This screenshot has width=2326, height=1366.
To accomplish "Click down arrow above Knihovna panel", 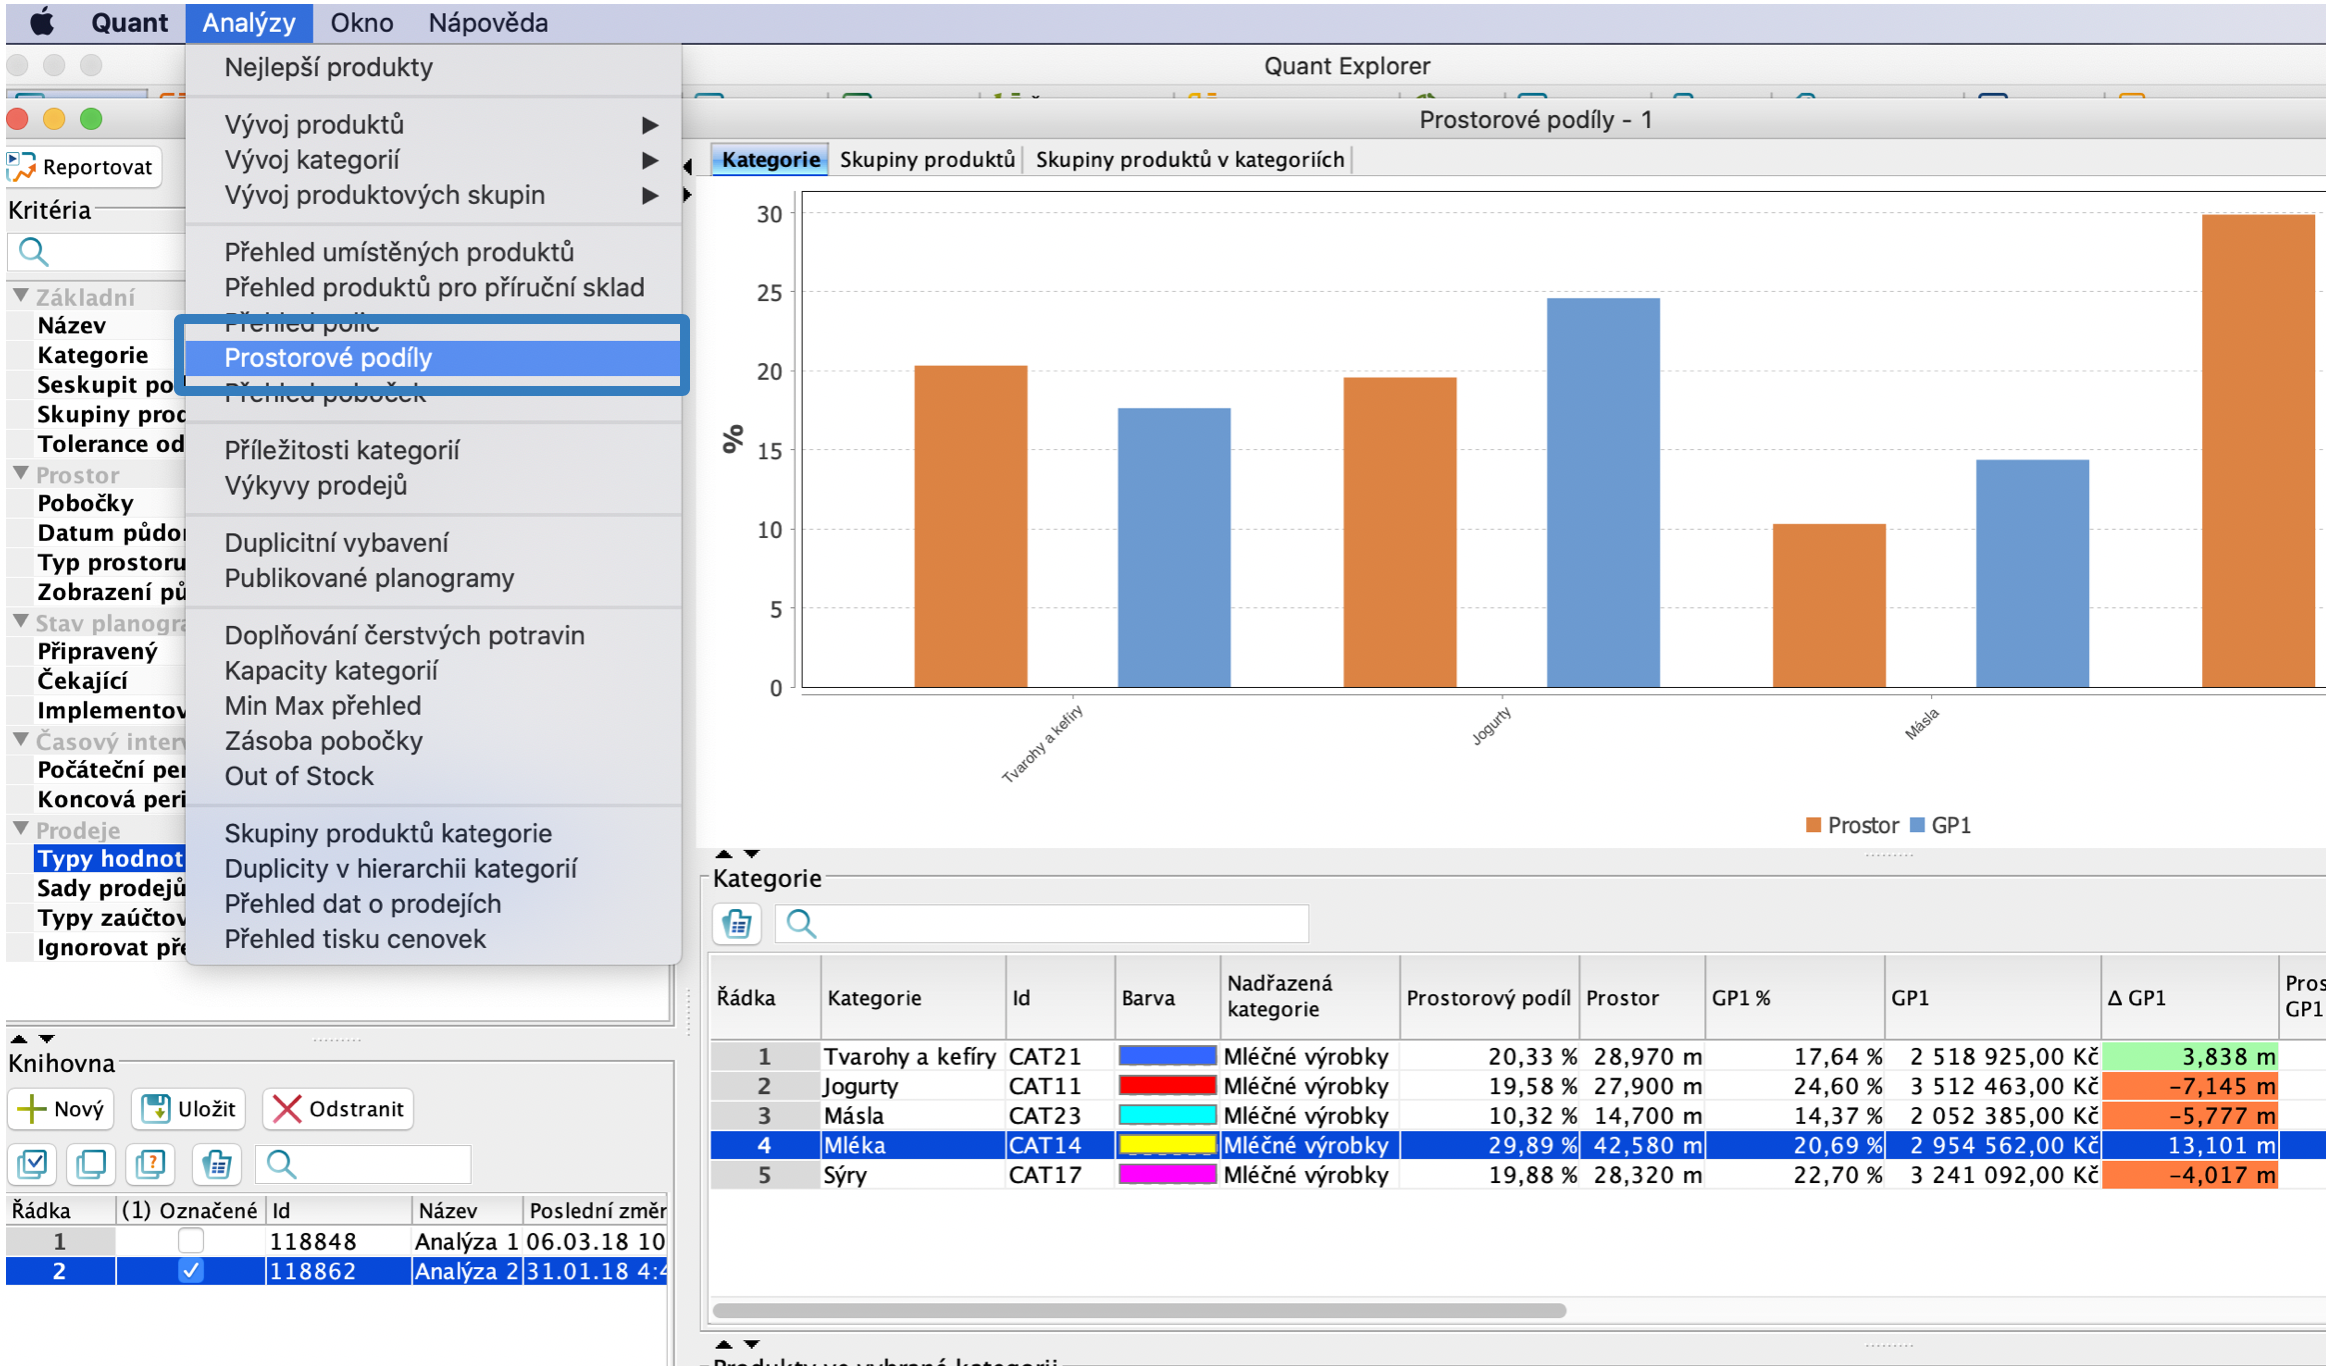I will [46, 1039].
